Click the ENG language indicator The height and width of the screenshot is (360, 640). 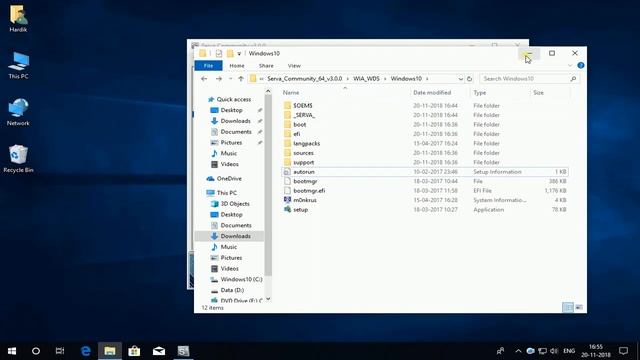569,351
